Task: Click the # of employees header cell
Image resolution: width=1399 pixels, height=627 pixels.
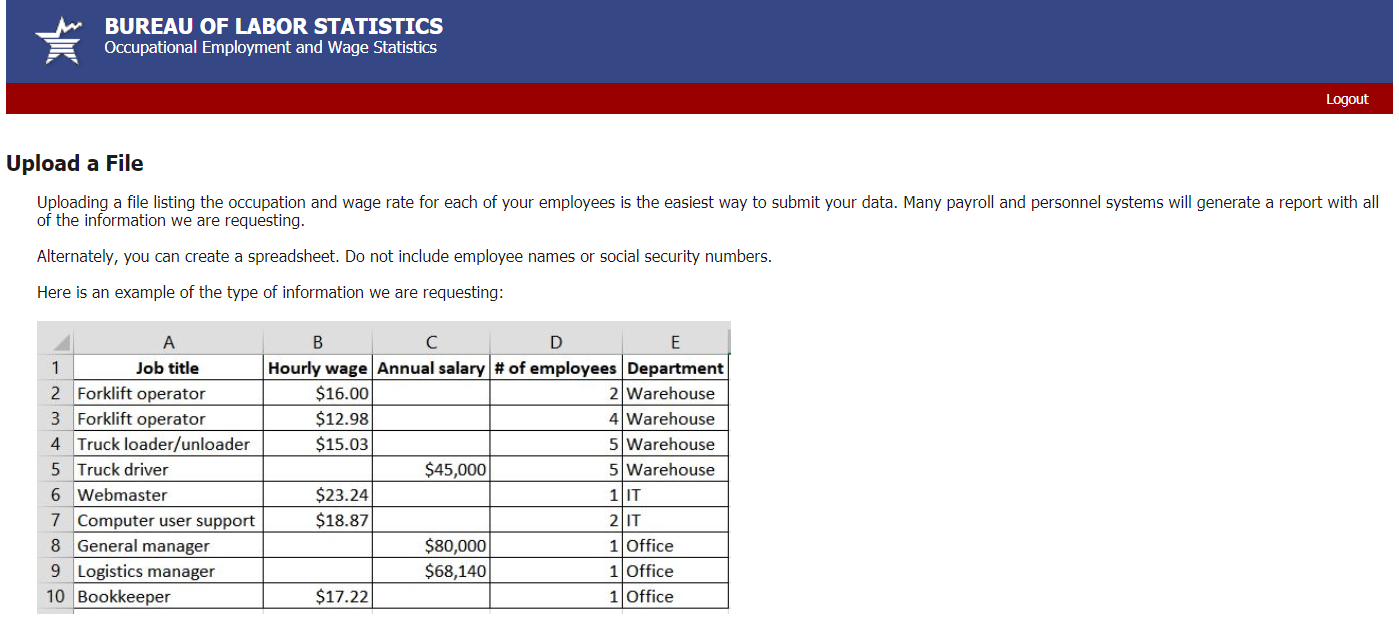Action: [556, 368]
